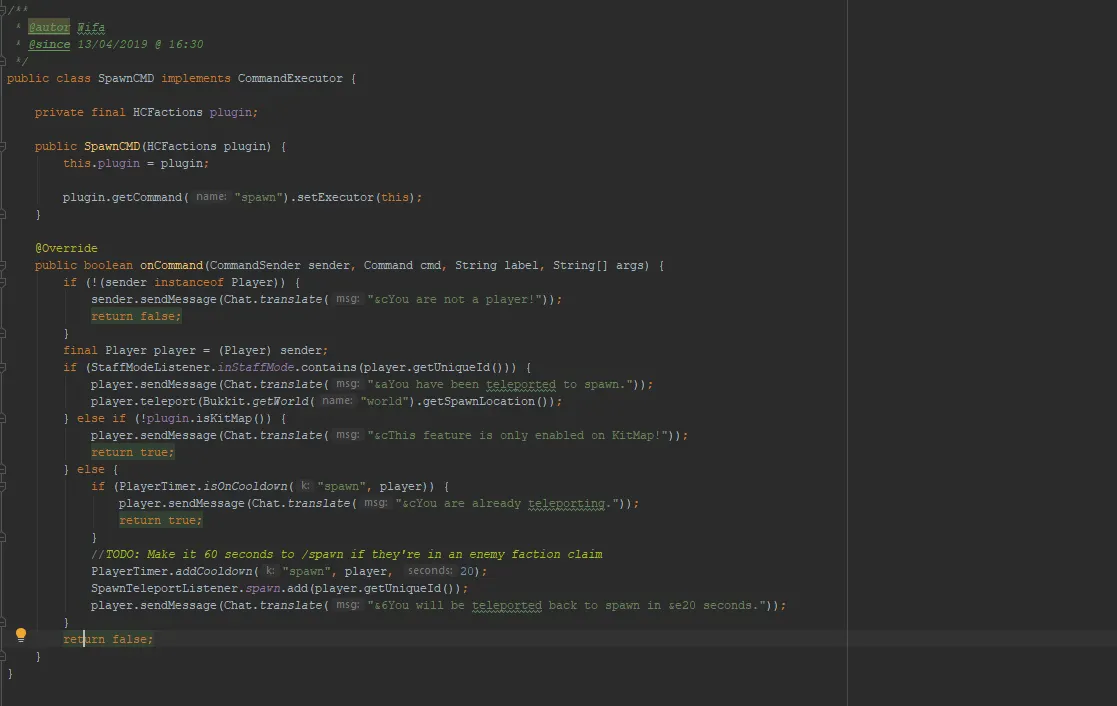Click the onCommand method name
The image size is (1117, 706).
coord(172,265)
